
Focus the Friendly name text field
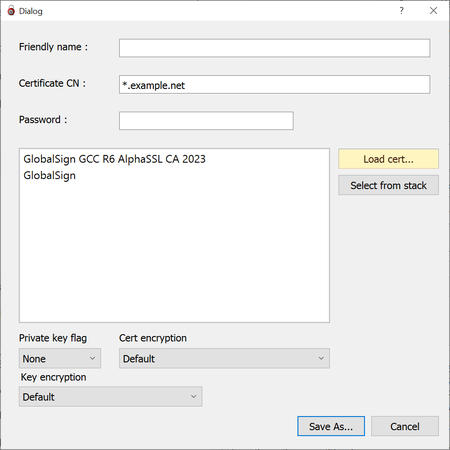coord(275,48)
